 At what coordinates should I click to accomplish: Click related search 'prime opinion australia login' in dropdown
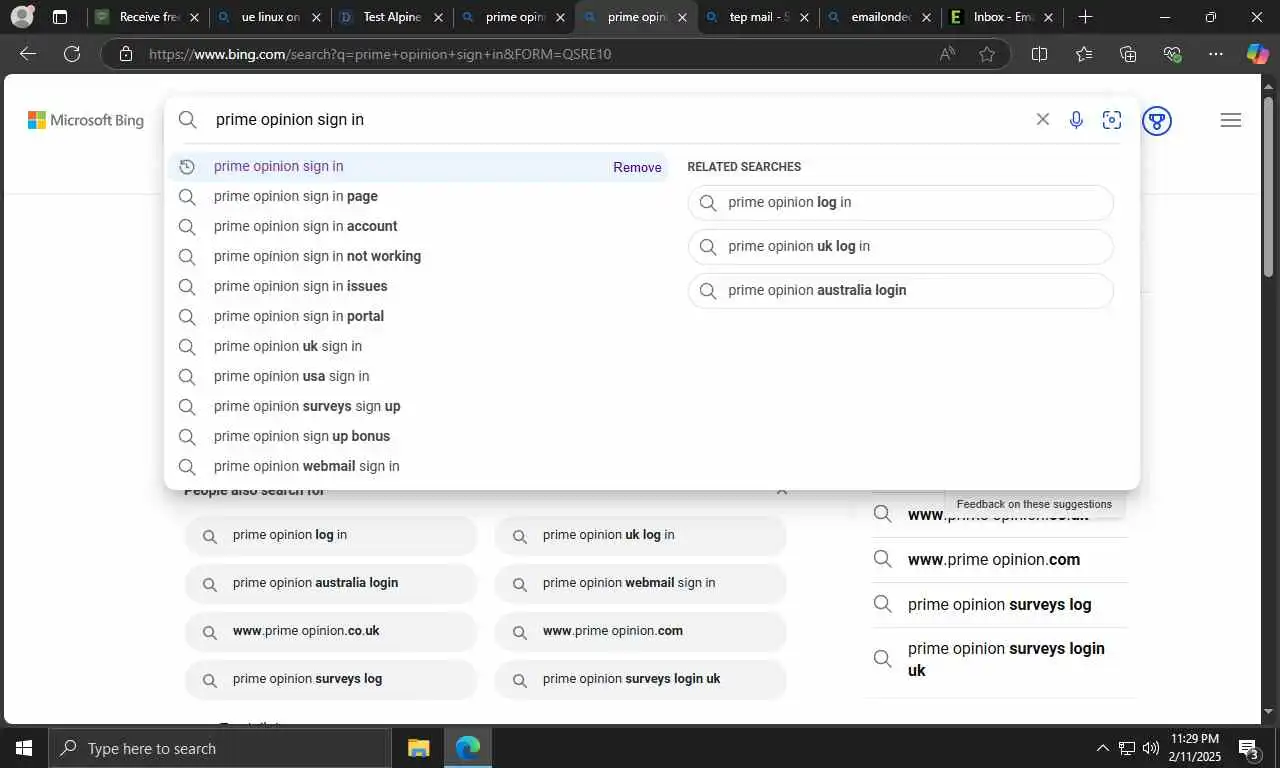pyautogui.click(x=900, y=291)
